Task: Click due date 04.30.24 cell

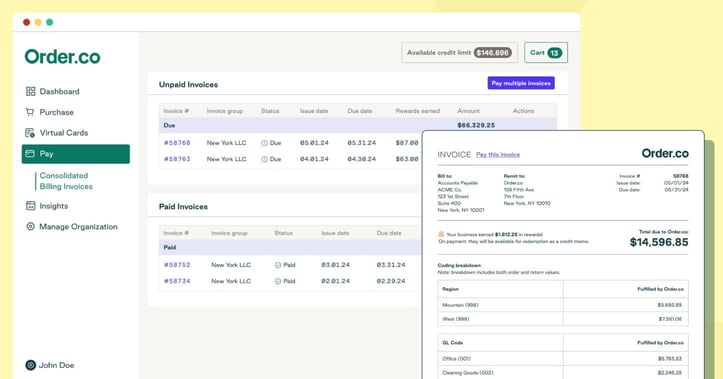Action: pyautogui.click(x=362, y=159)
